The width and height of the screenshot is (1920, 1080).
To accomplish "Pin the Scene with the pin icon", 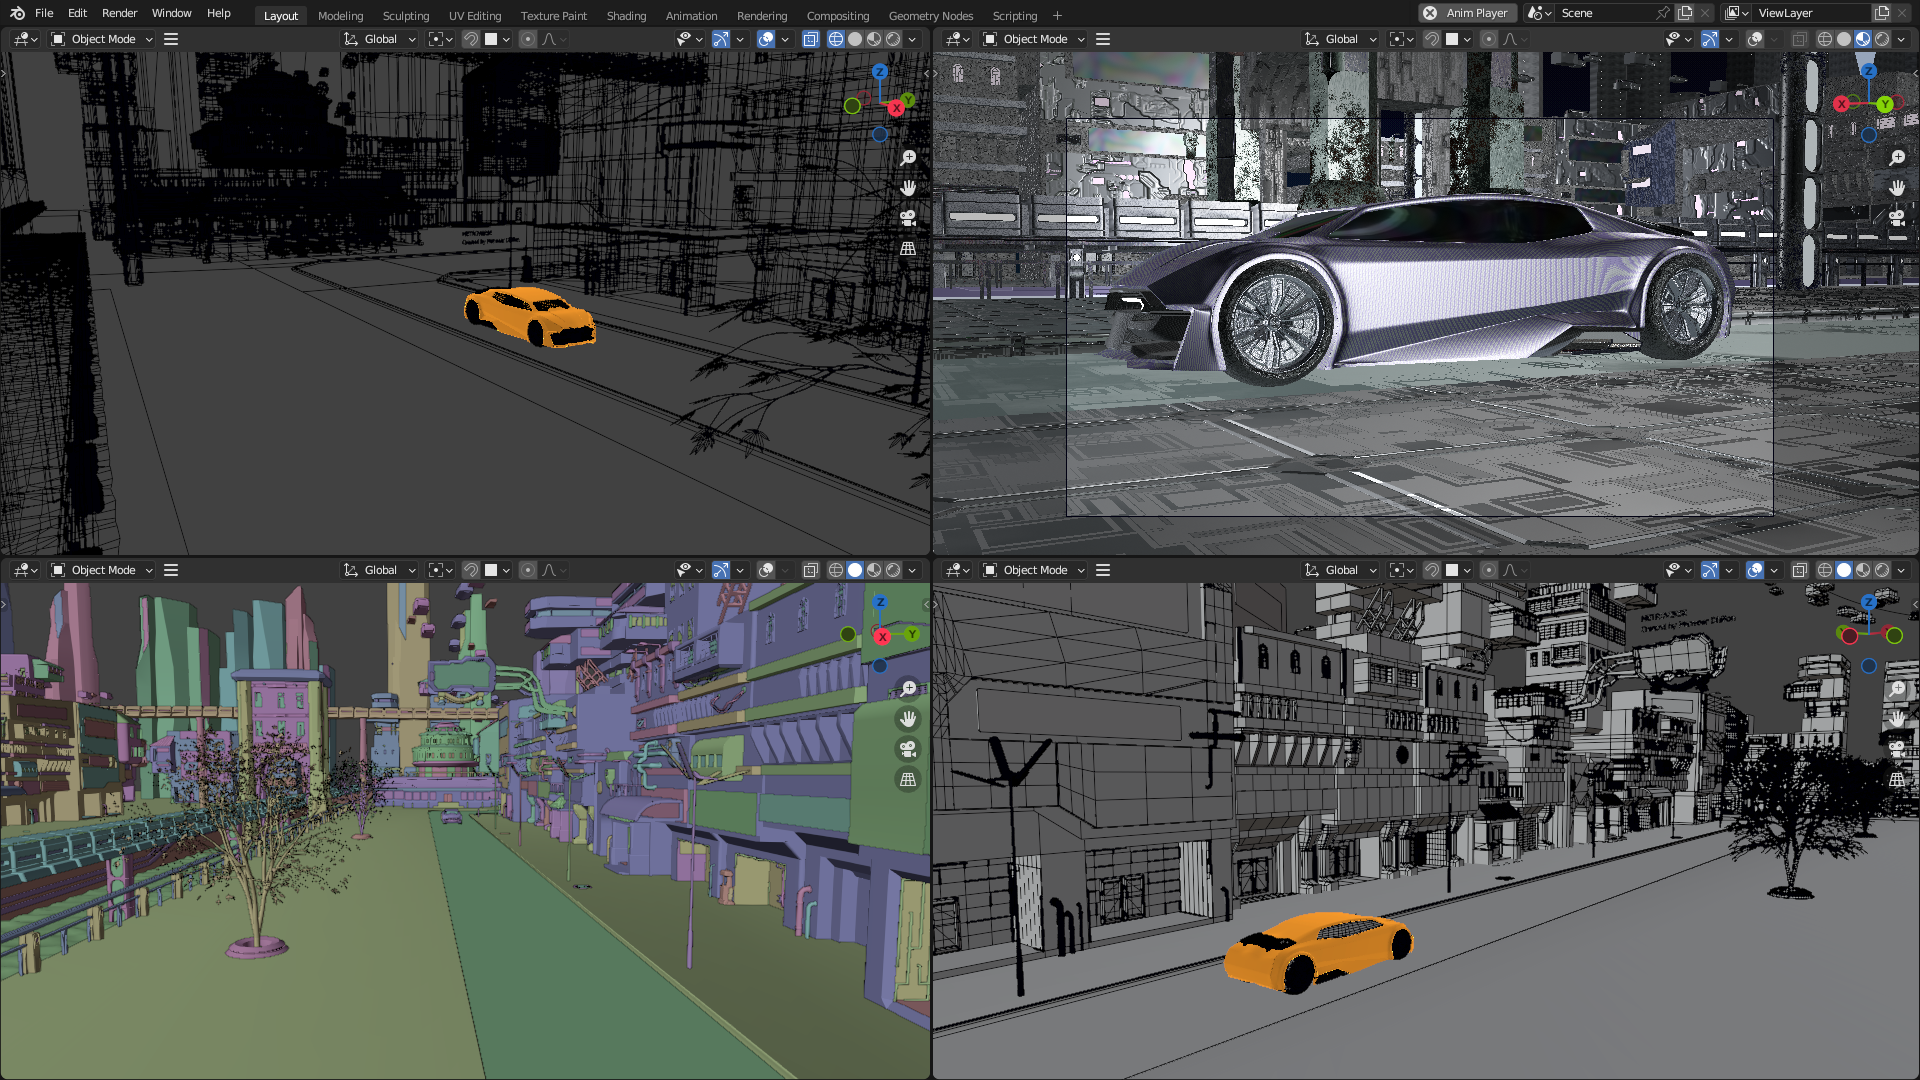I will [x=1662, y=13].
